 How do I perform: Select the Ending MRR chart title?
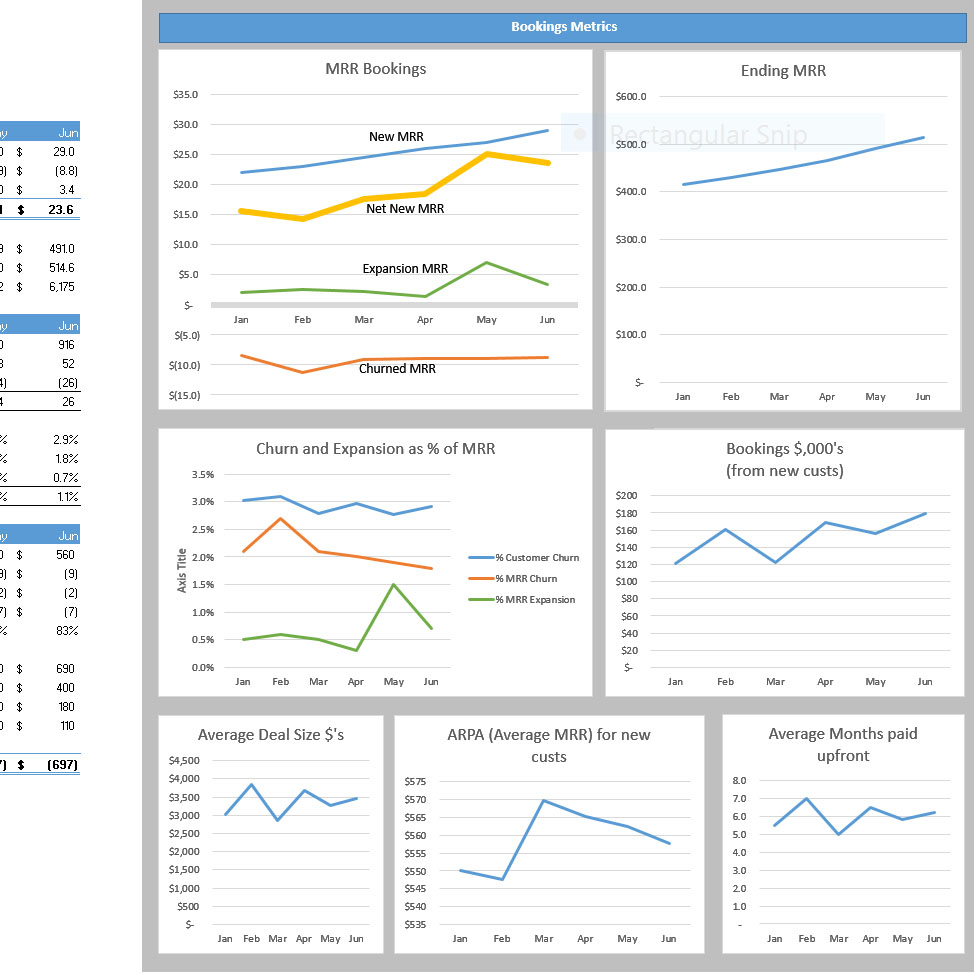pyautogui.click(x=783, y=71)
